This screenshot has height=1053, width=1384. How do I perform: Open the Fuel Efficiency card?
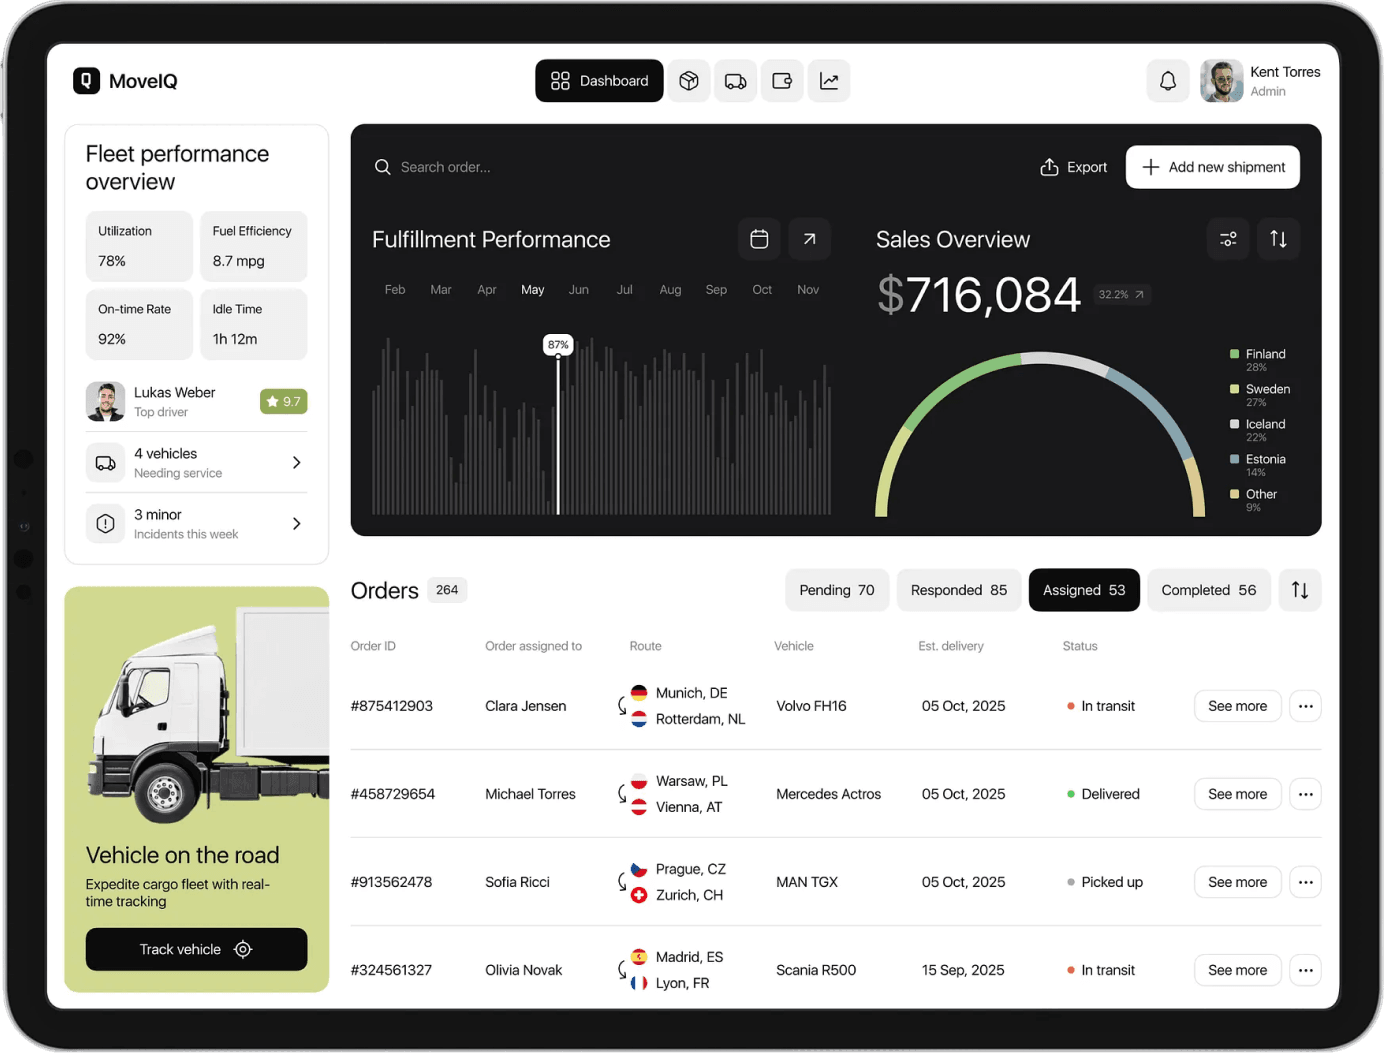[x=254, y=246]
